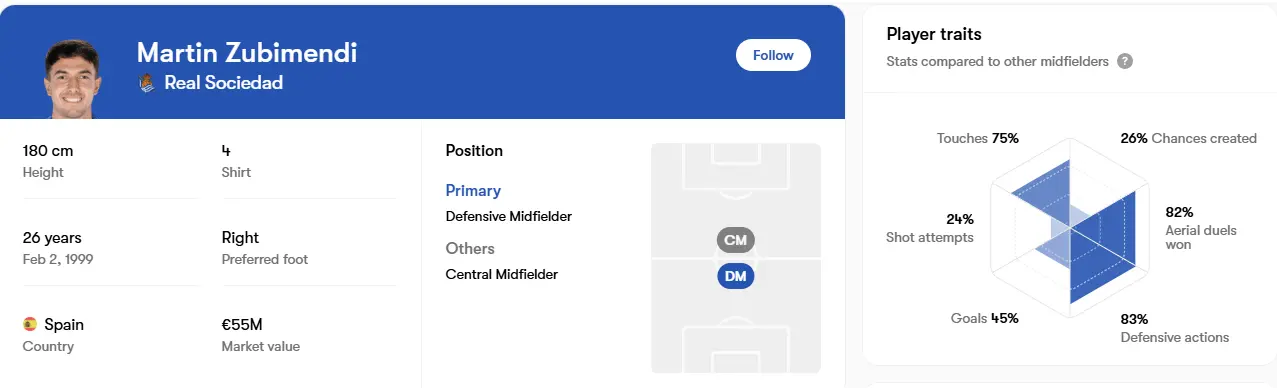Click the Central Midfielder position text
The width and height of the screenshot is (1277, 388).
502,274
